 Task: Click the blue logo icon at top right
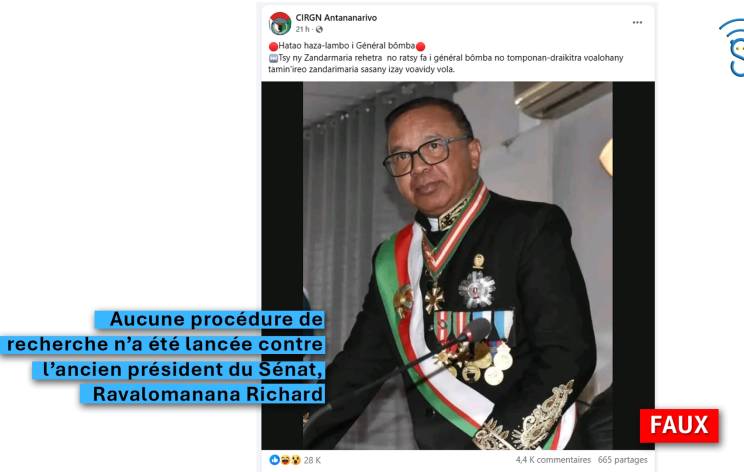coord(732,47)
